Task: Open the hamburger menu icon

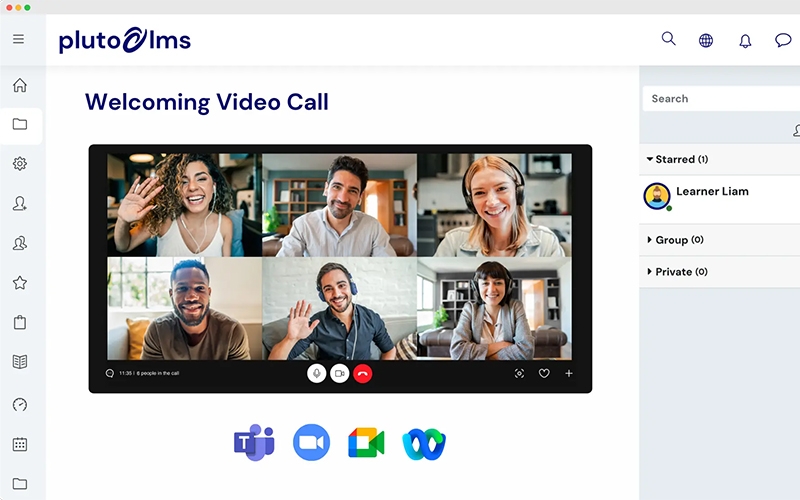Action: pos(18,39)
